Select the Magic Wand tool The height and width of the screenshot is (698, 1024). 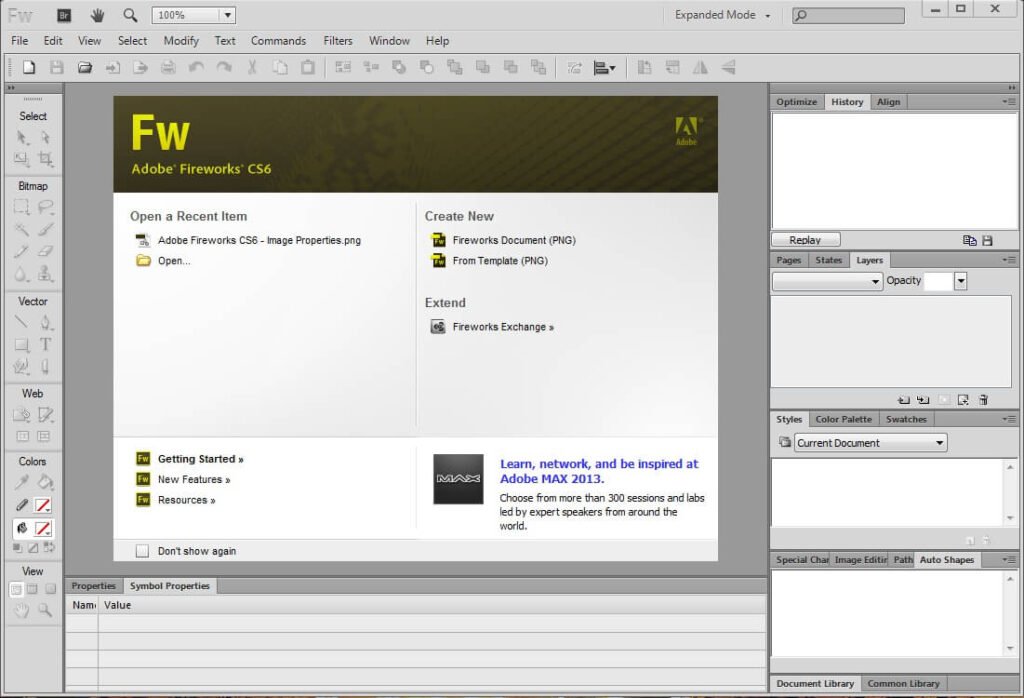pyautogui.click(x=22, y=229)
